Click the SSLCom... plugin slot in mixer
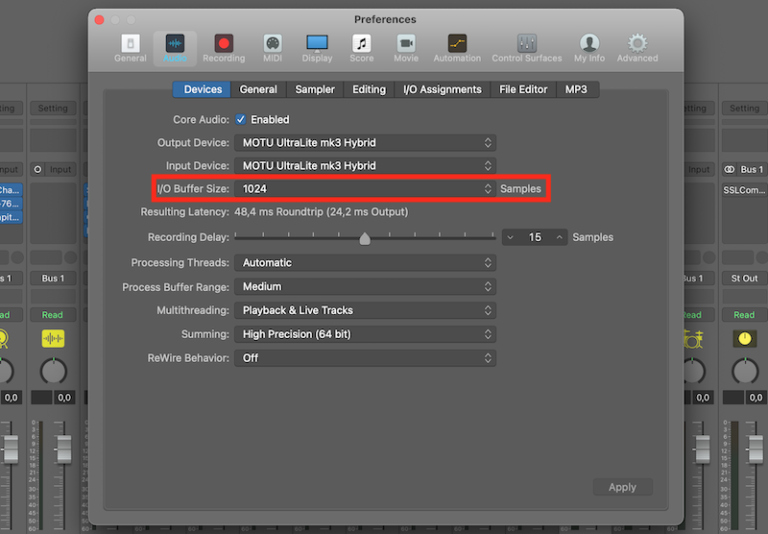This screenshot has height=534, width=768. pyautogui.click(x=744, y=190)
